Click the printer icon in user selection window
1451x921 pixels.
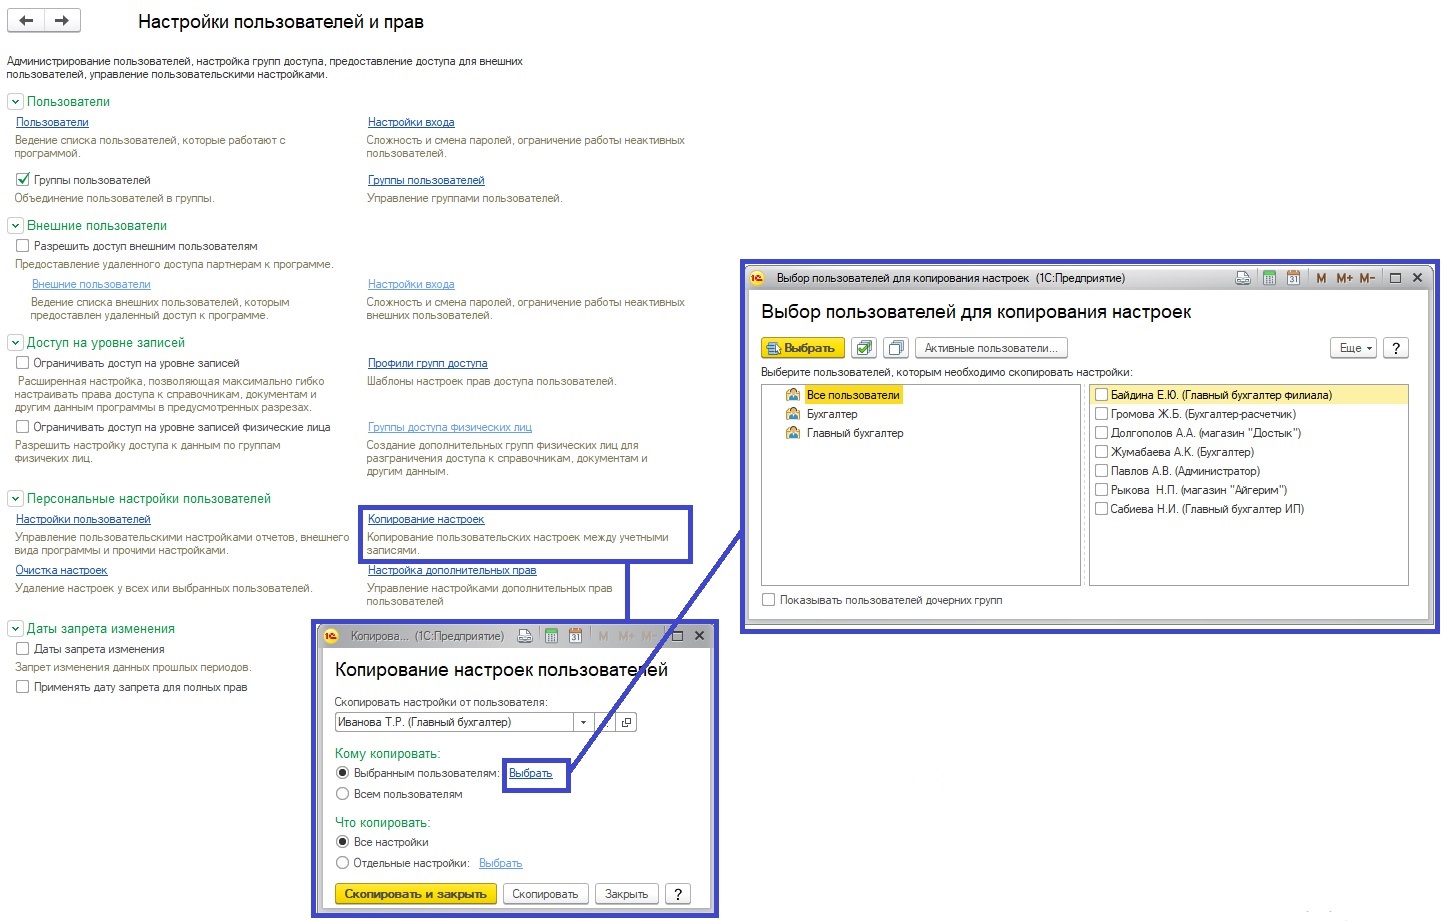point(1243,278)
